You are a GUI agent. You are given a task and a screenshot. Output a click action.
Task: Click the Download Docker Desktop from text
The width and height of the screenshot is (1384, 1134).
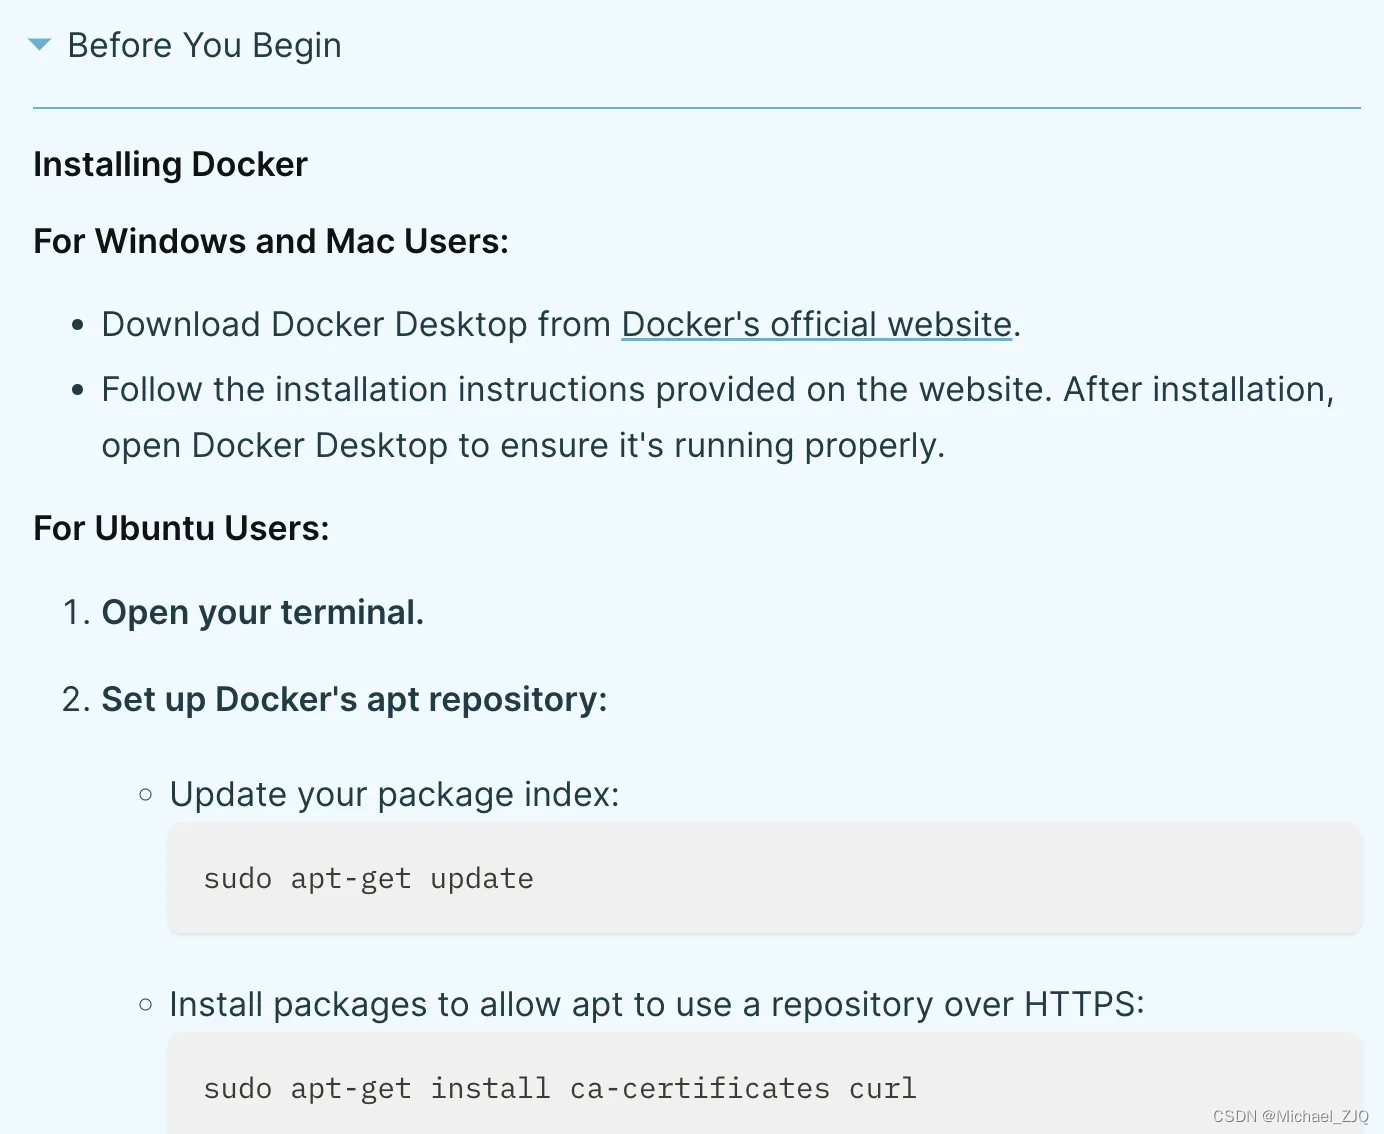(x=356, y=325)
